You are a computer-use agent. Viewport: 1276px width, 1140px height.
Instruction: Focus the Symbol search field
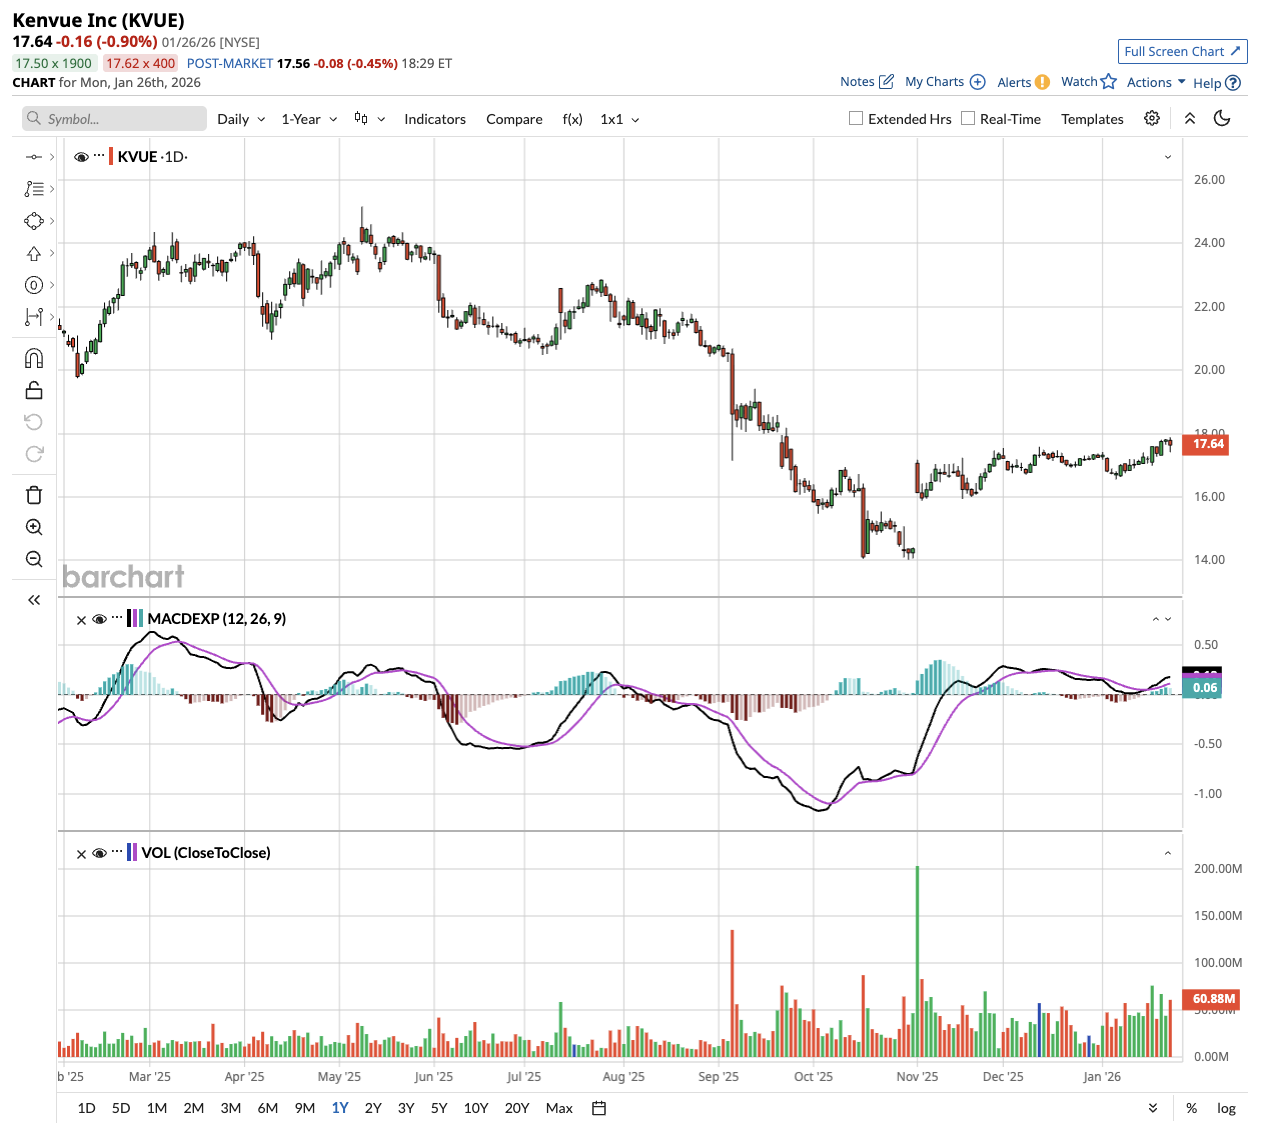coord(115,119)
